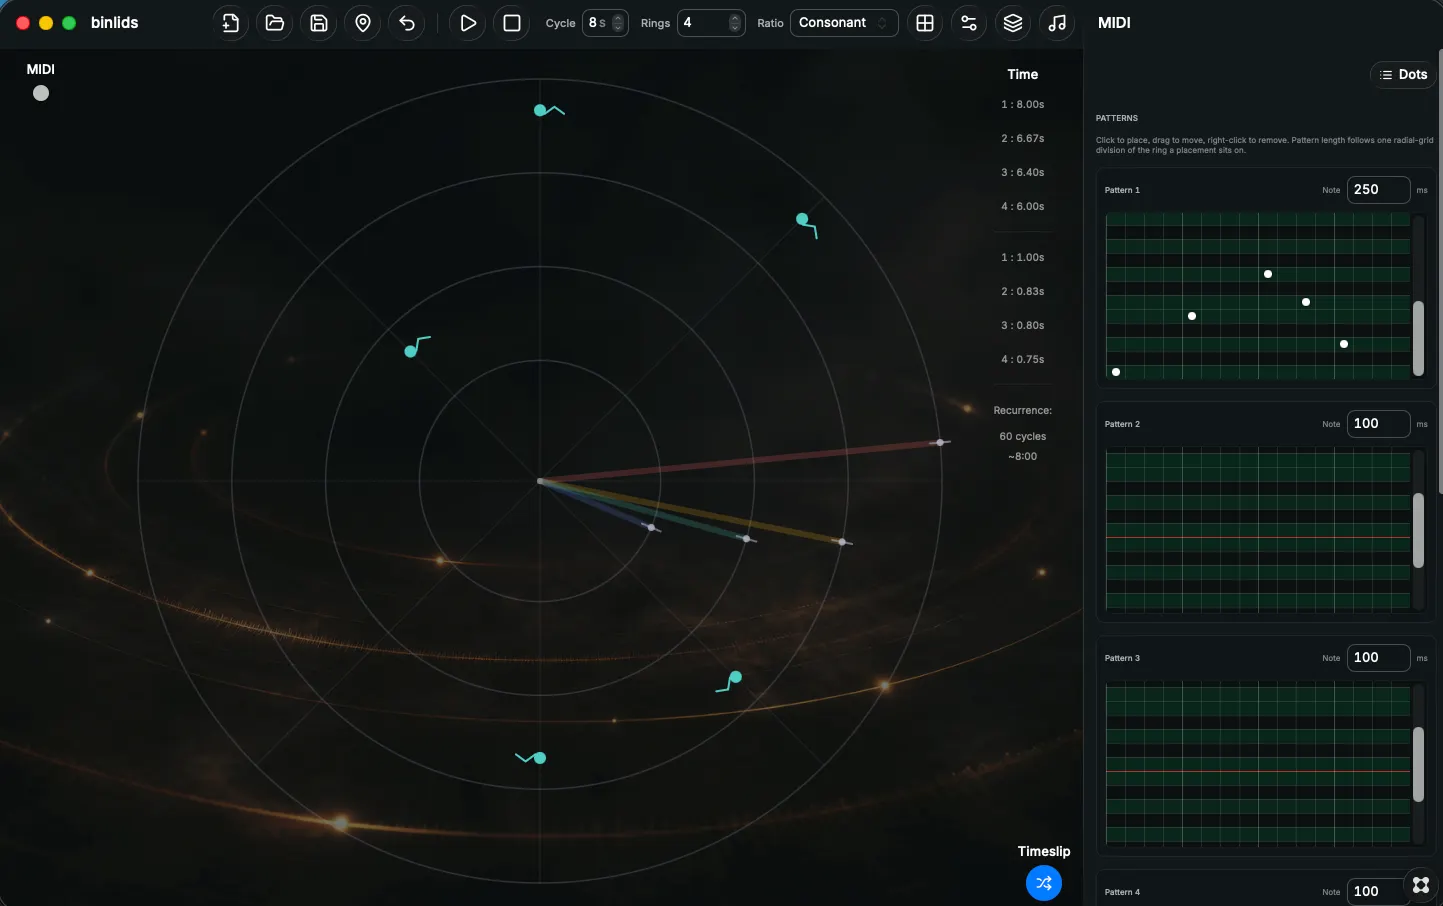Image resolution: width=1443 pixels, height=906 pixels.
Task: Click the Time entry '1 : 1.00s'
Action: (1022, 258)
